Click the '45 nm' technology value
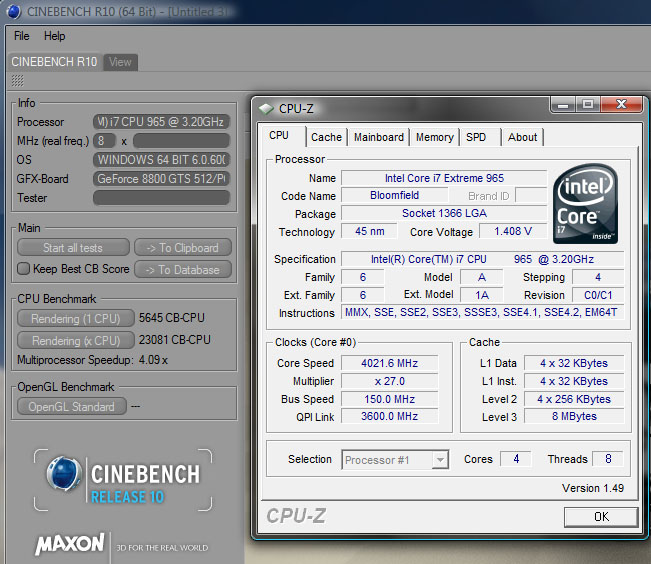This screenshot has width=651, height=564. click(369, 231)
